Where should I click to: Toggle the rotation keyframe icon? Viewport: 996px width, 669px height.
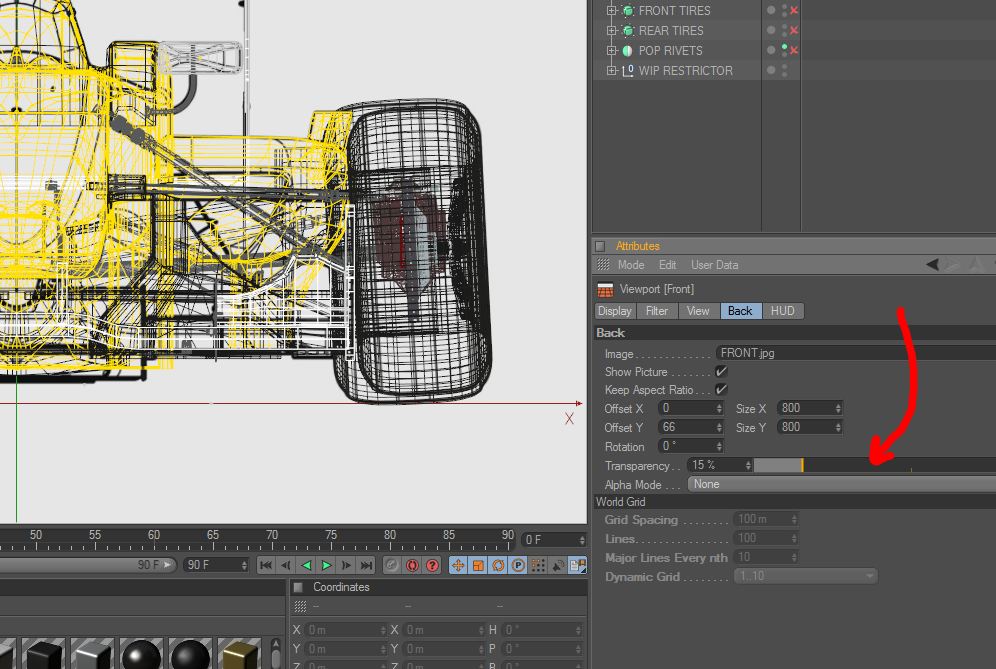pyautogui.click(x=498, y=565)
